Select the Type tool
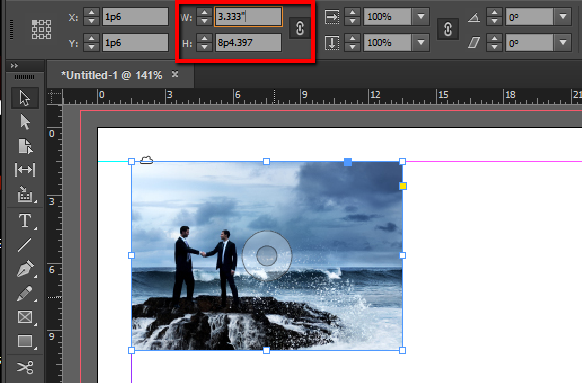Image resolution: width=582 pixels, height=383 pixels. [25, 220]
